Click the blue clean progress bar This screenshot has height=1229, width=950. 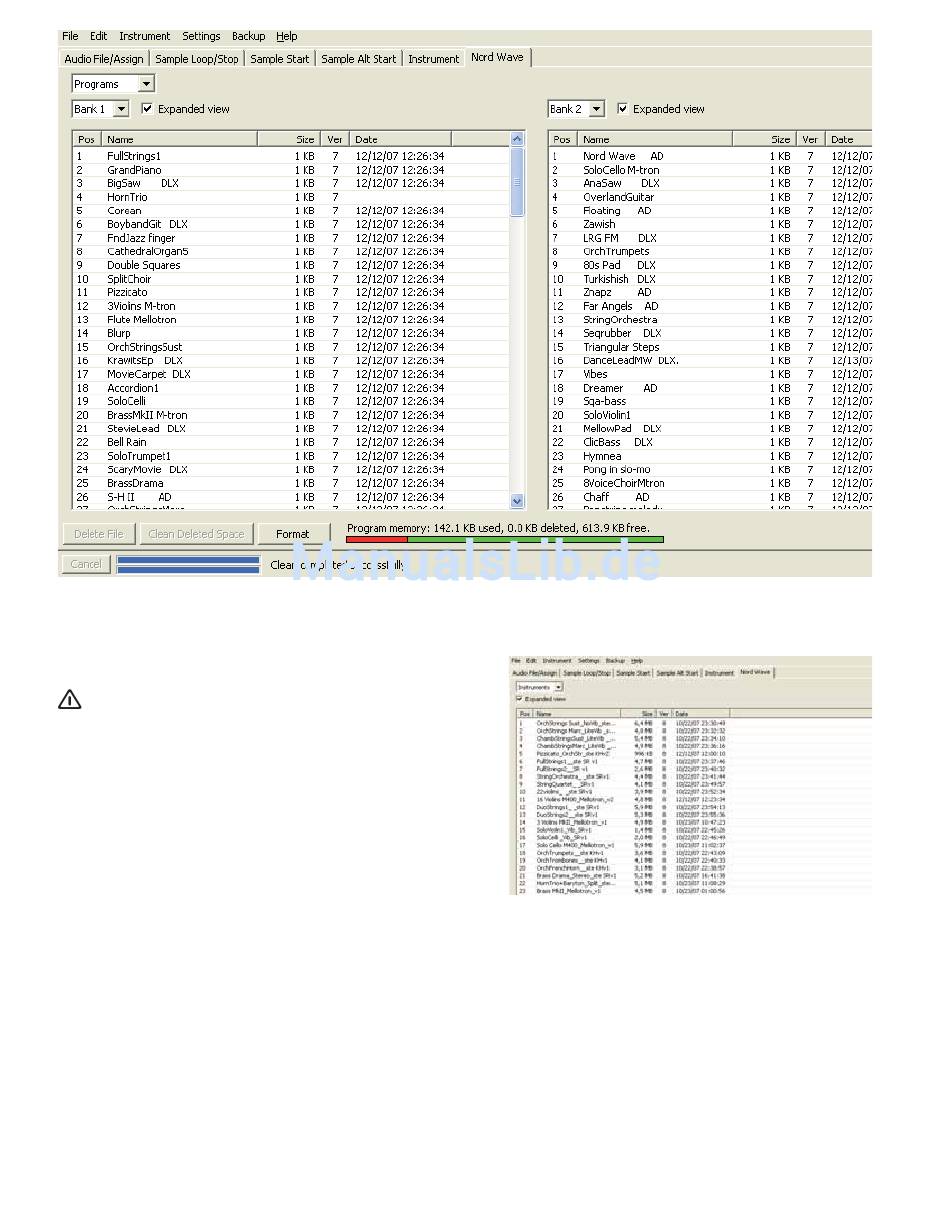tap(188, 565)
